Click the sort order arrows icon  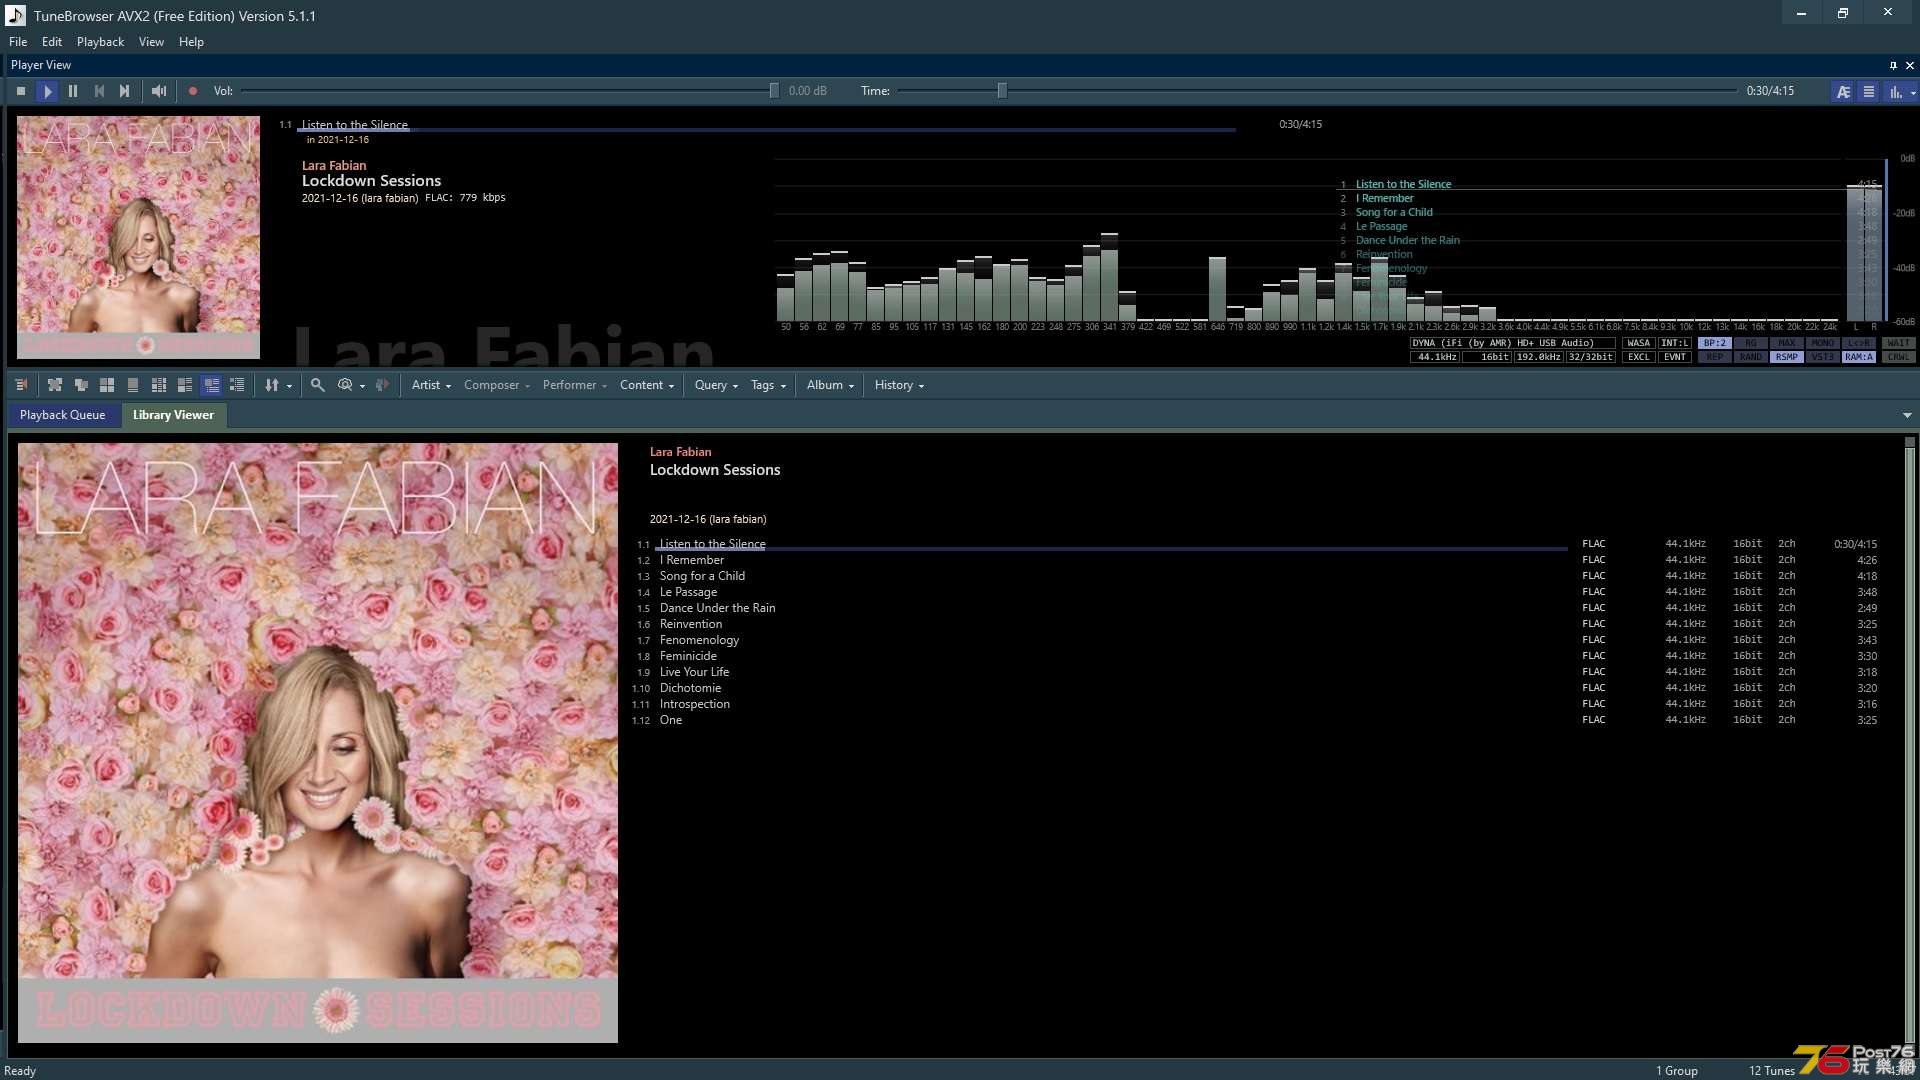(x=271, y=385)
